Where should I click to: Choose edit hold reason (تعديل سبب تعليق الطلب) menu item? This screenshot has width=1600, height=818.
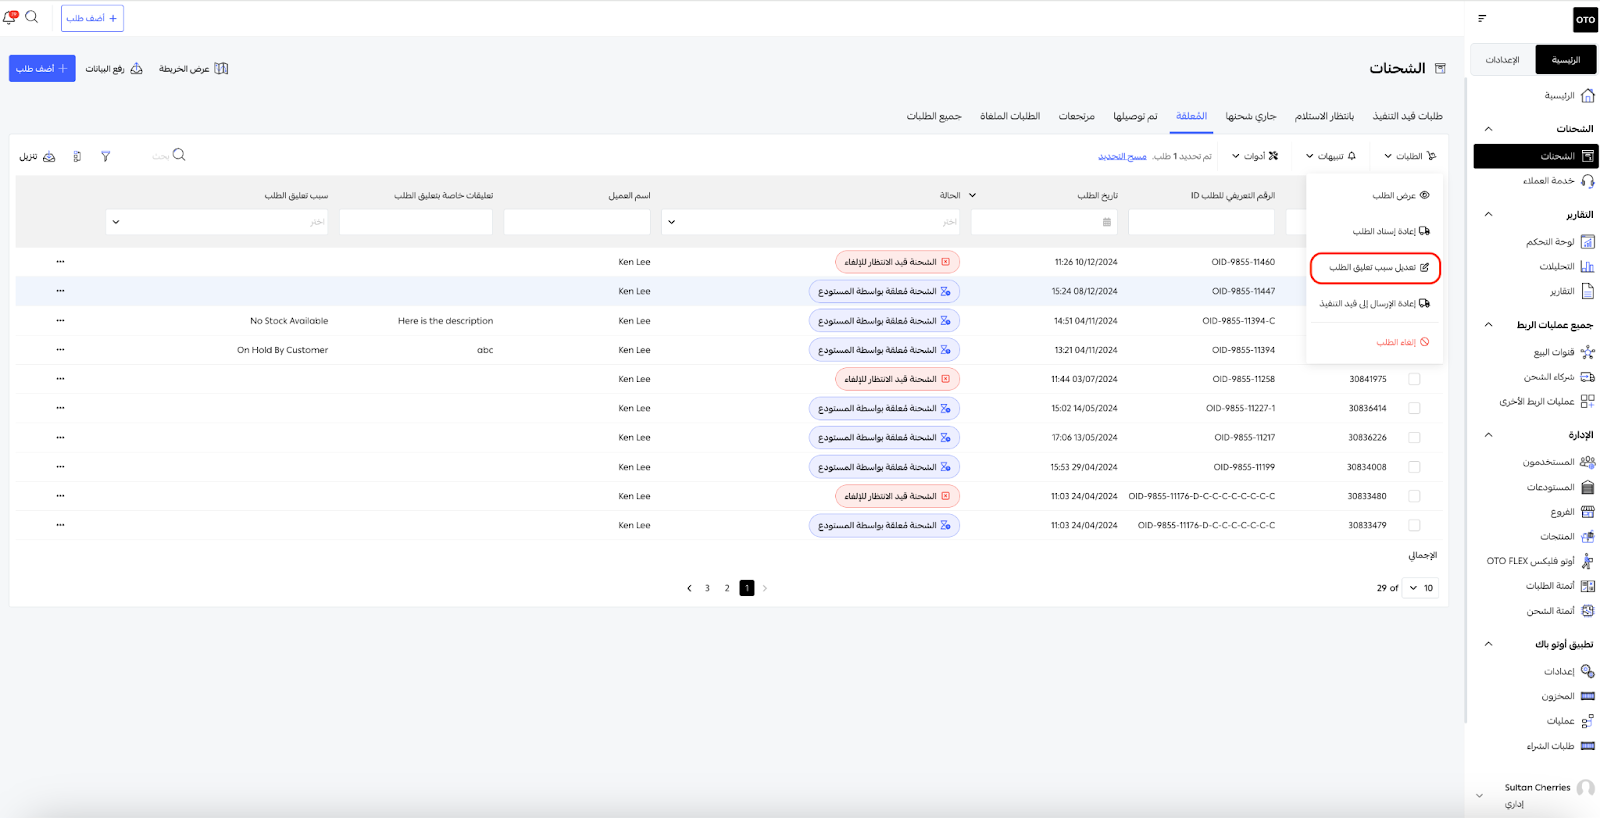tap(1375, 268)
